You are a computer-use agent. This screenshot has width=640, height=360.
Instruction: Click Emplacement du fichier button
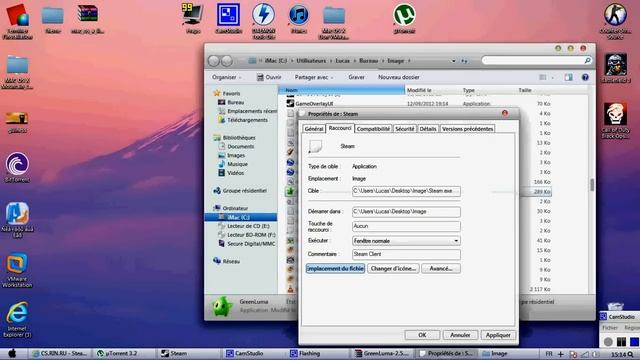335,269
